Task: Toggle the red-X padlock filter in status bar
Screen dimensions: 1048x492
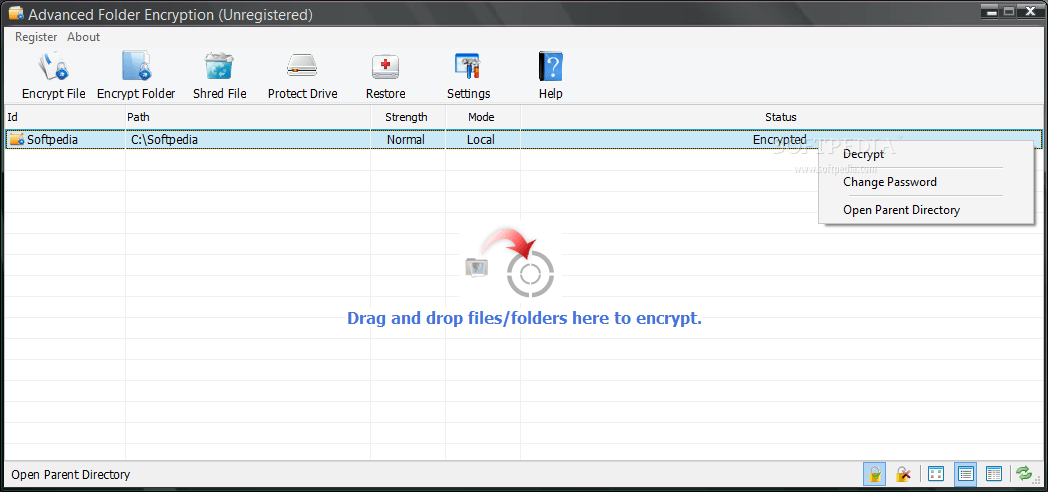Action: [x=903, y=474]
